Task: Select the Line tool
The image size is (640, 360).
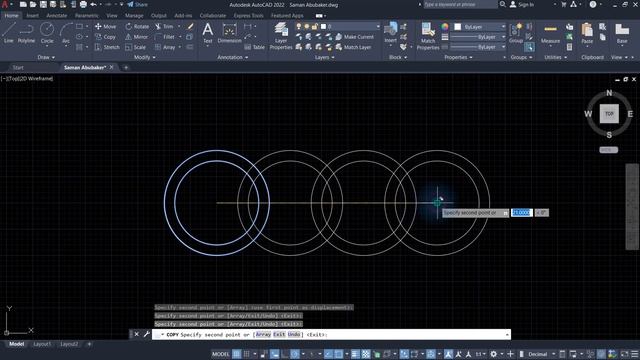Action: click(x=9, y=33)
